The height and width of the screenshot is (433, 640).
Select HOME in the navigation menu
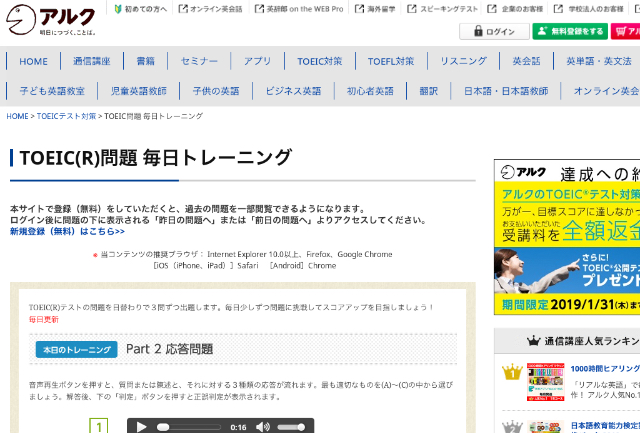33,61
